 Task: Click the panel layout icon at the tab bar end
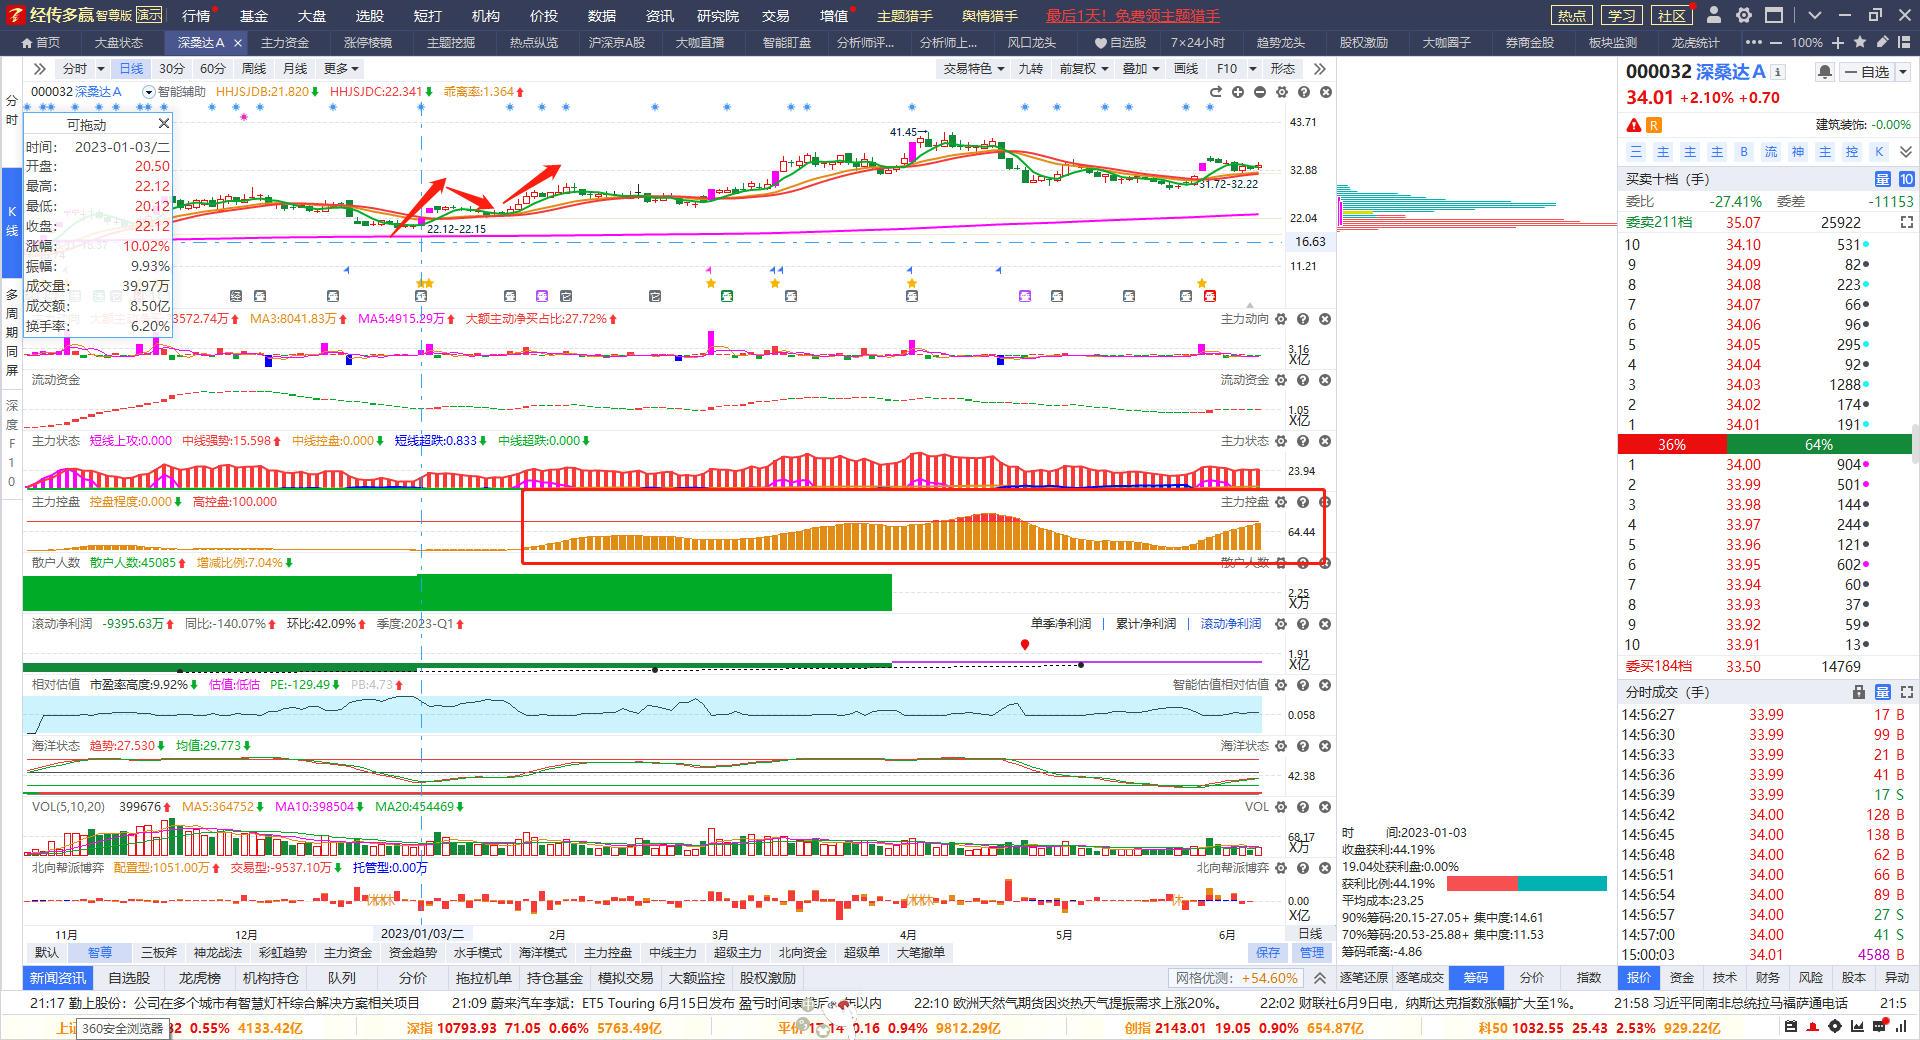(1905, 43)
